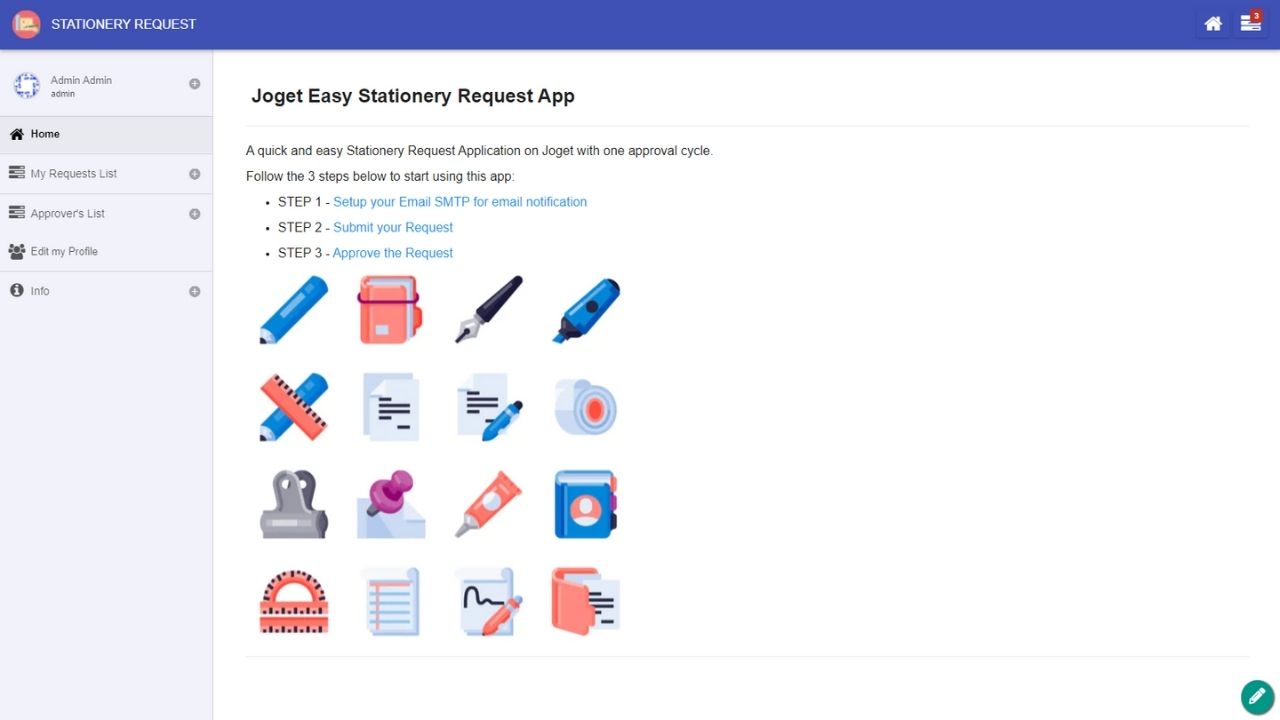Expand the Approver's List plus icon
The image size is (1280, 720).
pyautogui.click(x=195, y=214)
